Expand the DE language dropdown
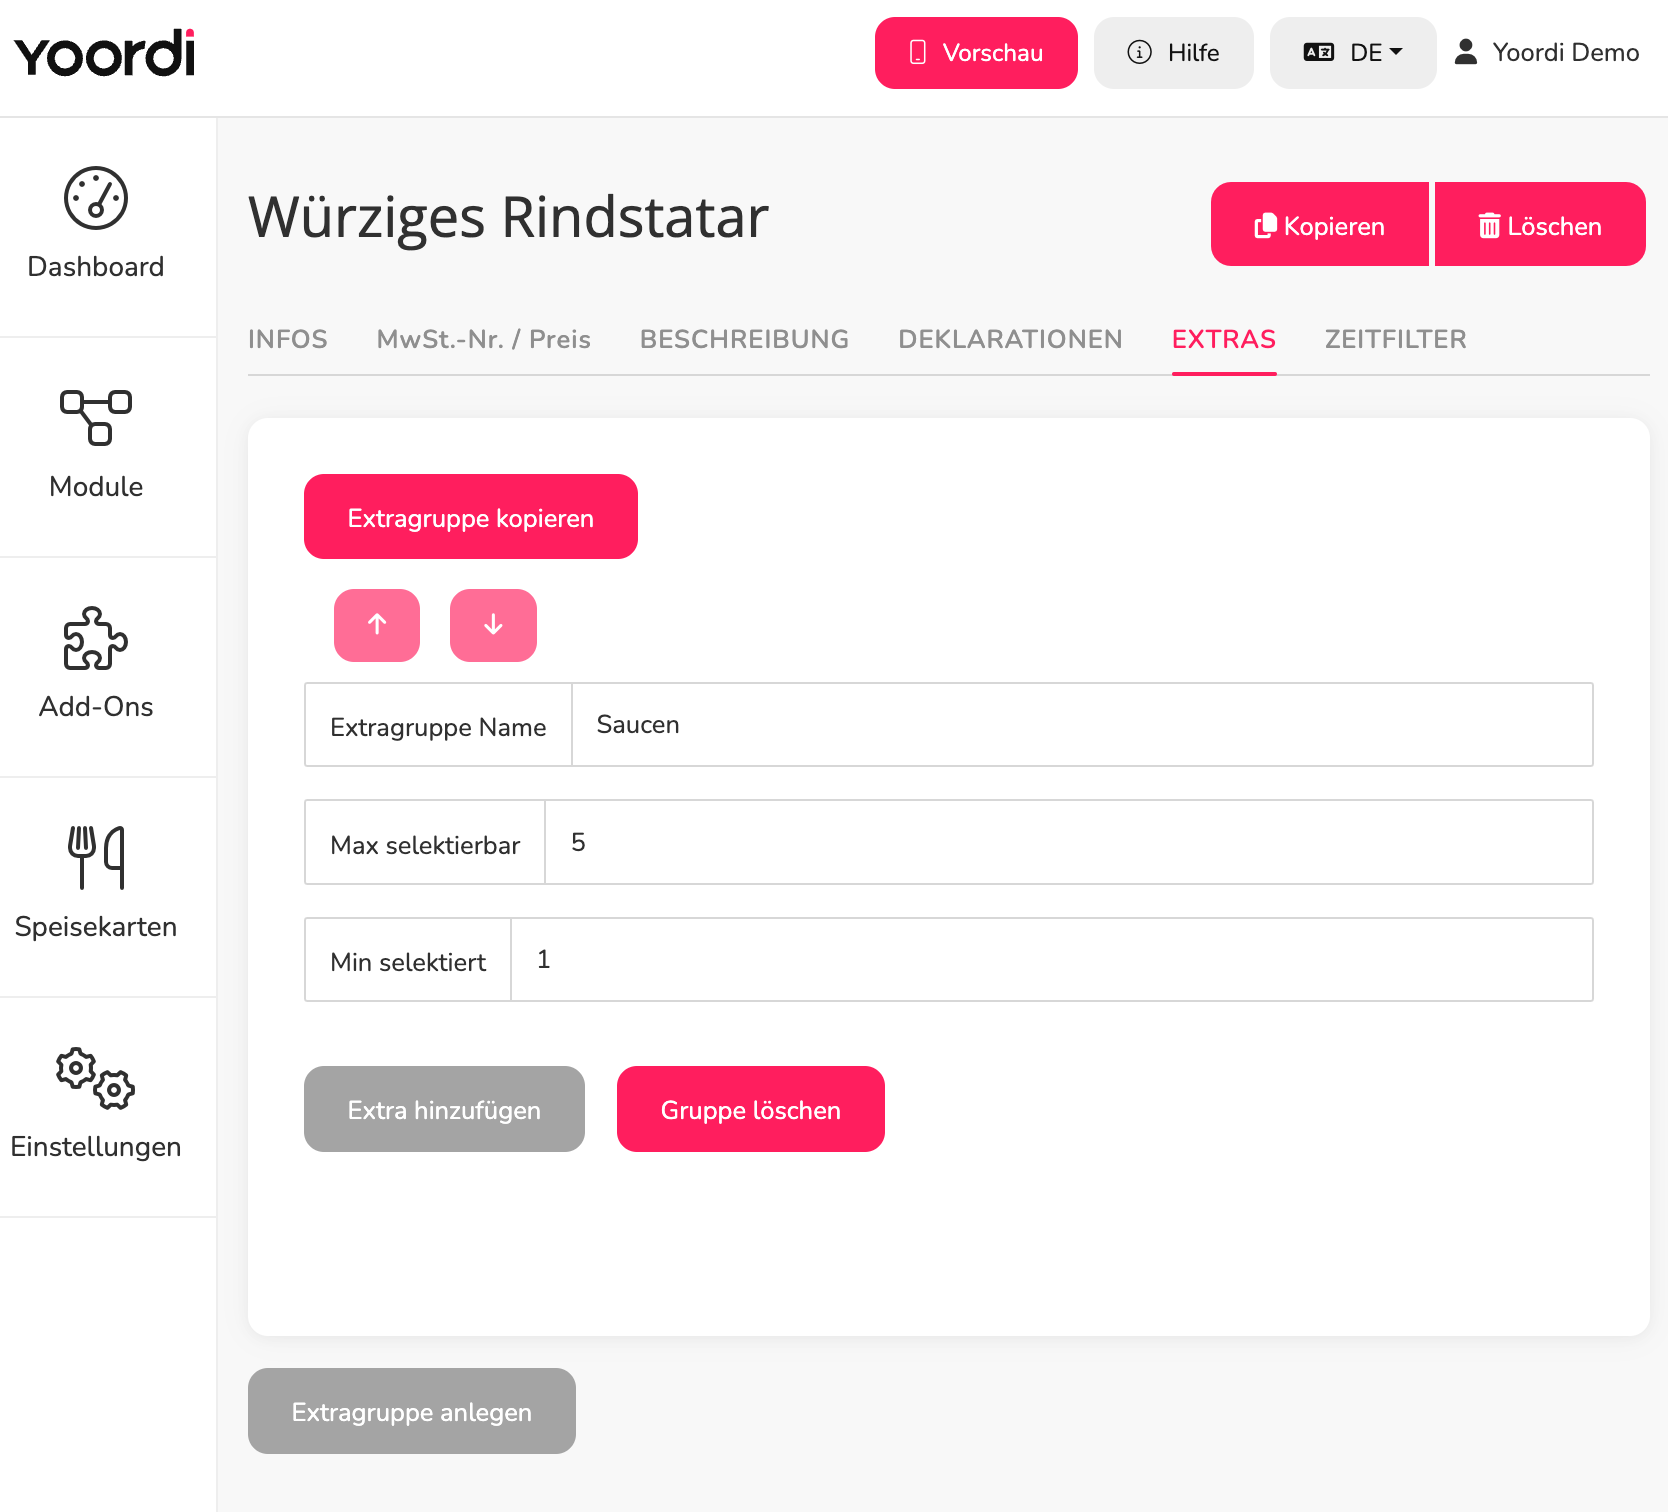Viewport: 1668px width, 1512px height. click(1353, 53)
